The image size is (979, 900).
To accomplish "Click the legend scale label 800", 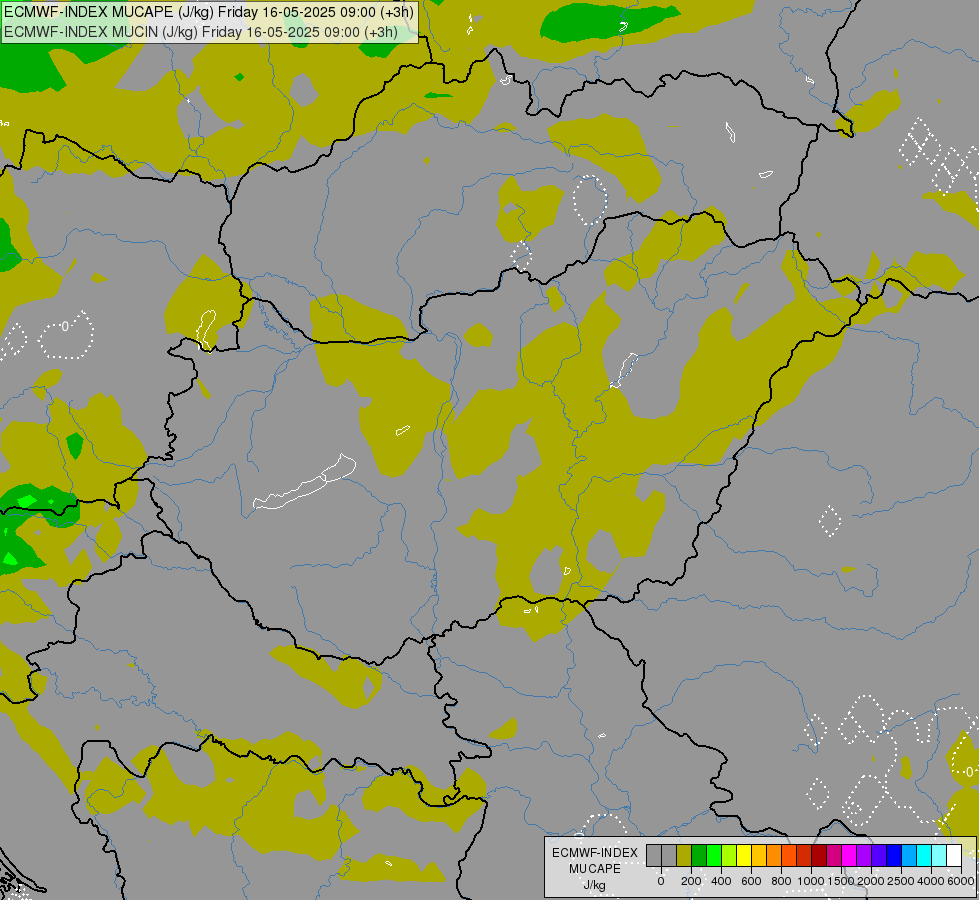I will pos(781,881).
